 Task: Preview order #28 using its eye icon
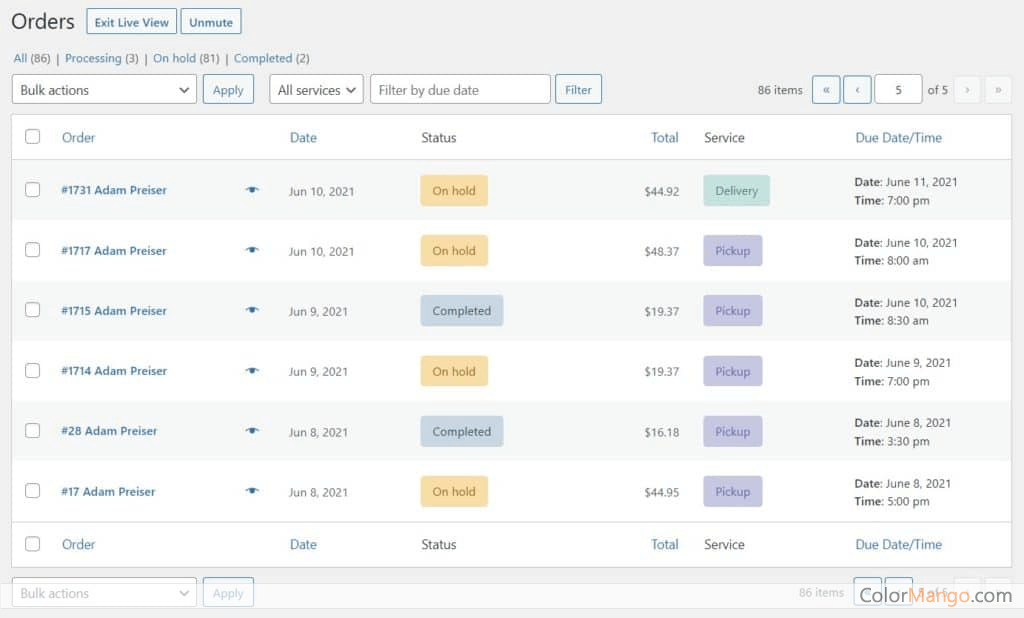click(252, 431)
